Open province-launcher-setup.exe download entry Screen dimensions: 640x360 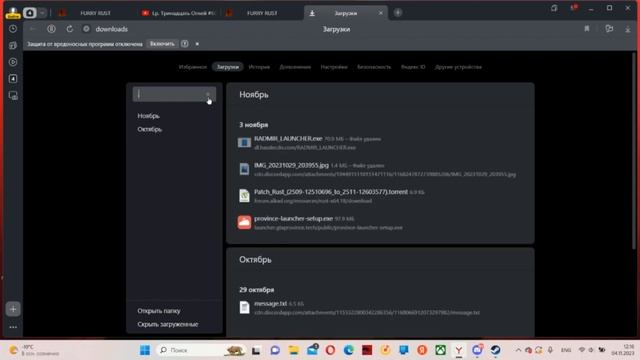[x=293, y=219]
